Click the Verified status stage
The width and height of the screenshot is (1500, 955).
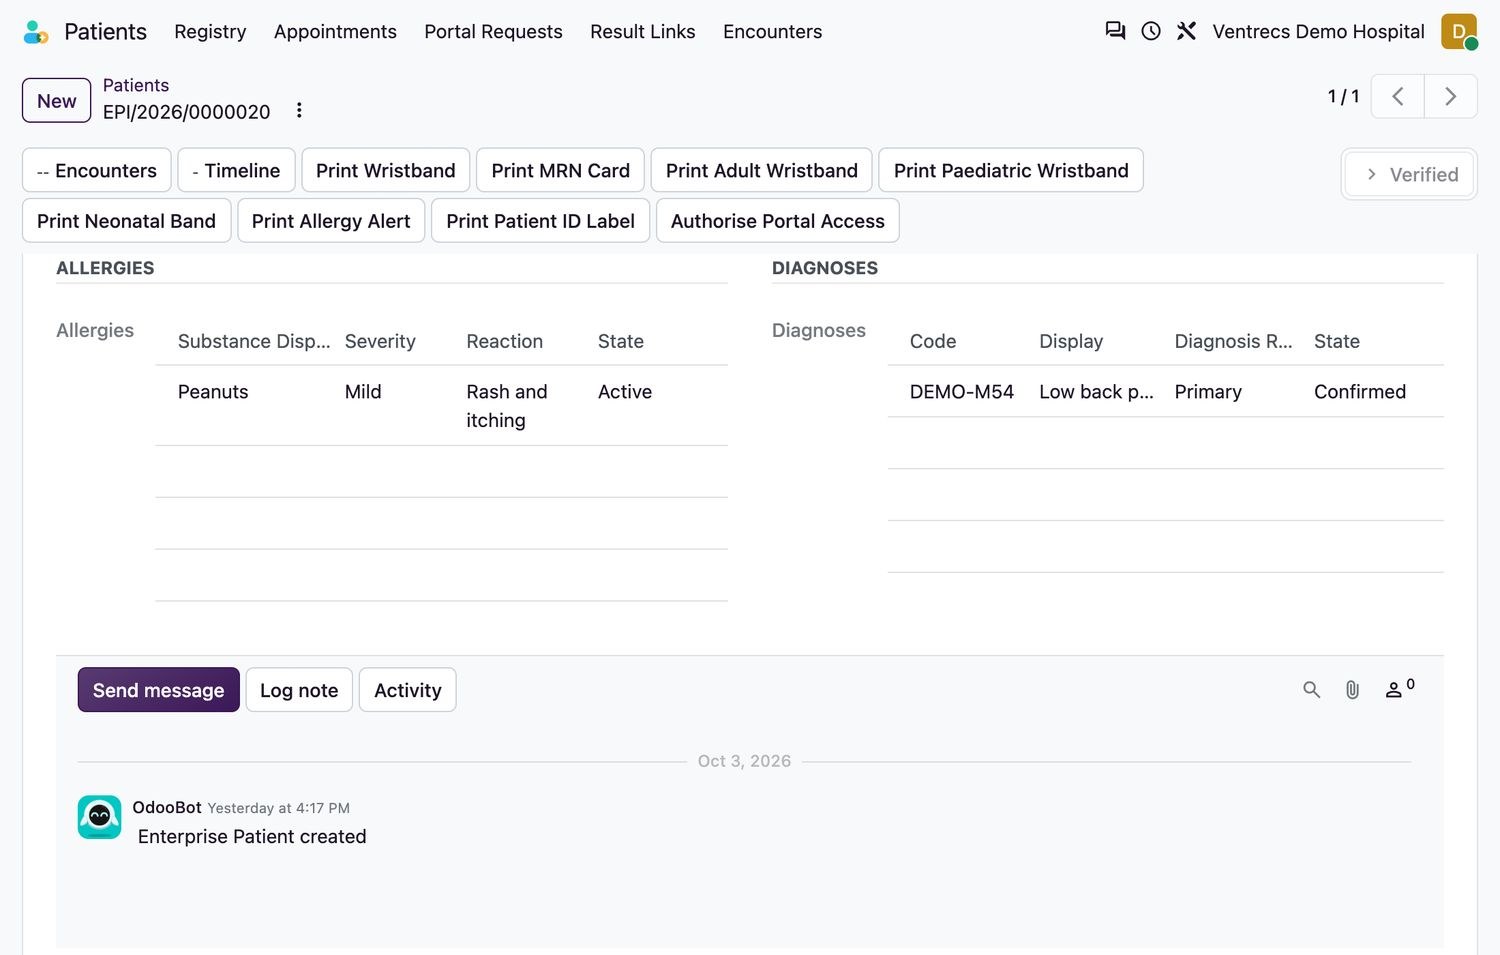coord(1411,175)
